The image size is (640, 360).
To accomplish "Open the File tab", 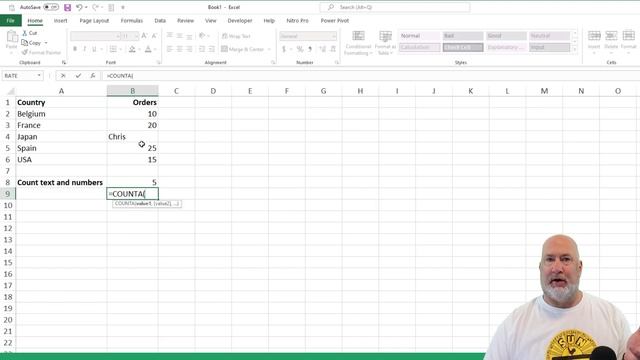I will click(x=11, y=20).
